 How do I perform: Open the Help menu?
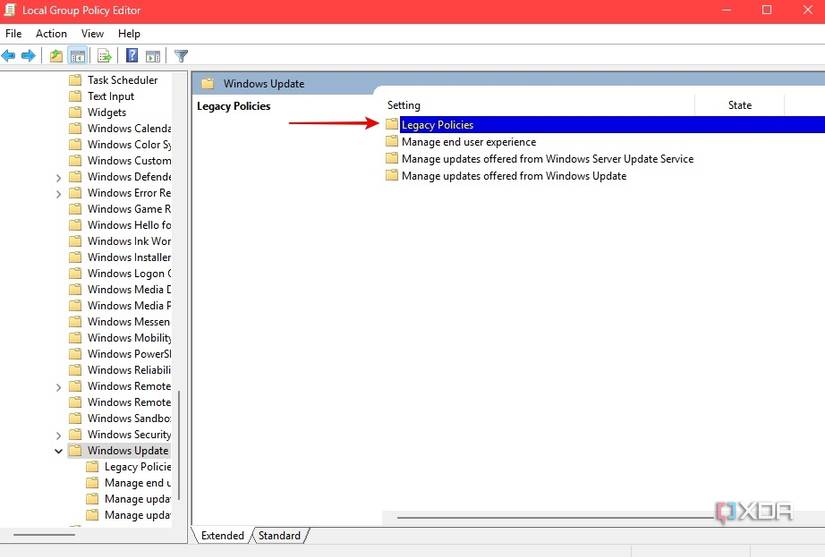pos(129,34)
